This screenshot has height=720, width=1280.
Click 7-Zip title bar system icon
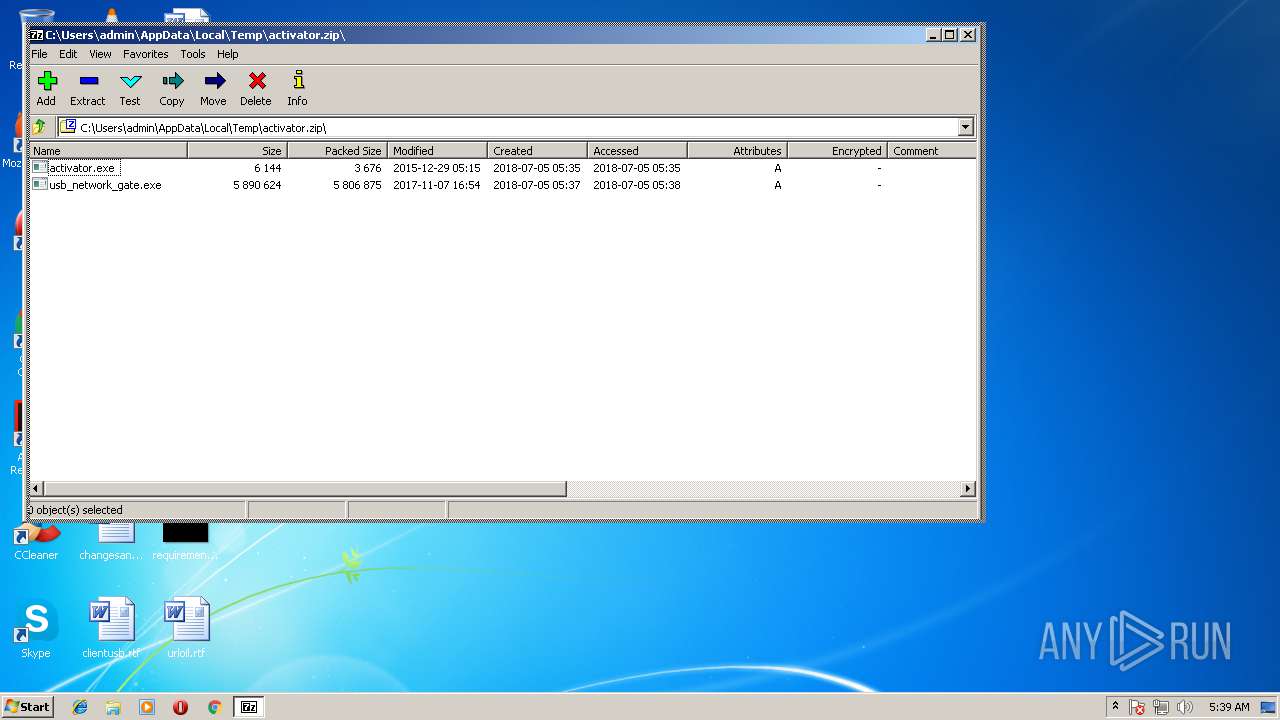[x=37, y=35]
